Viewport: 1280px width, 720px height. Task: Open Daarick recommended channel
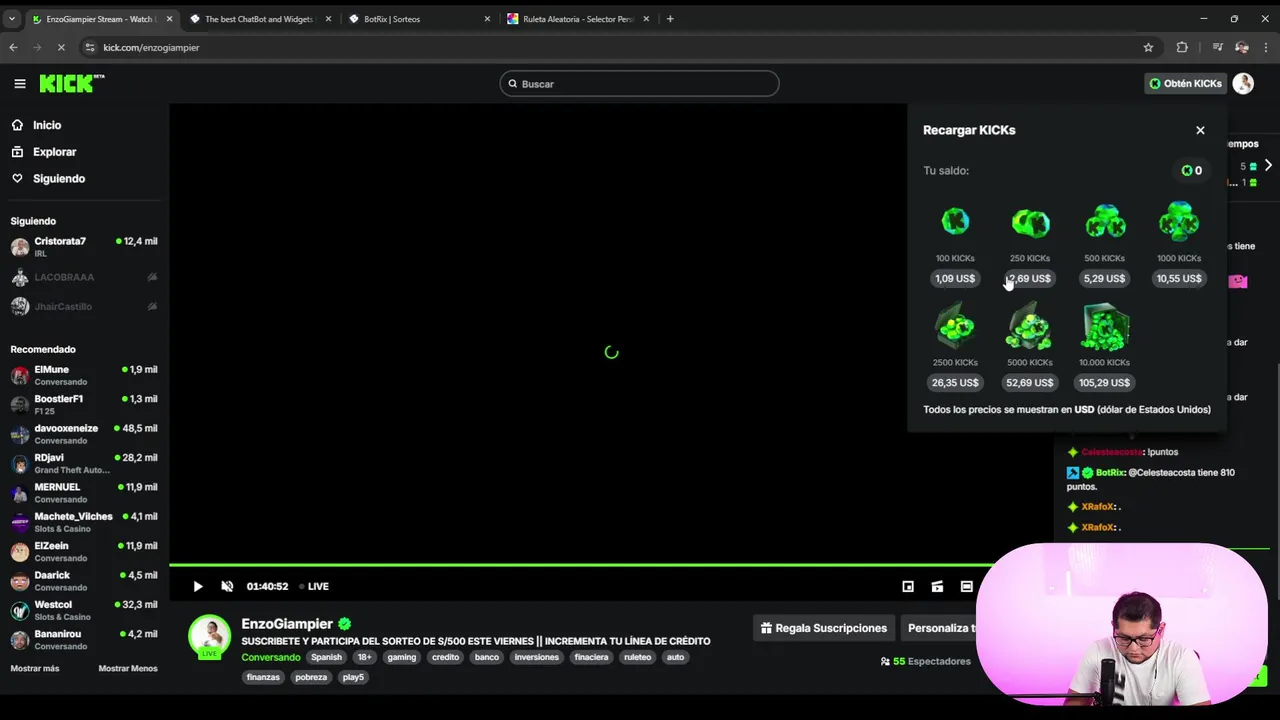tap(84, 581)
